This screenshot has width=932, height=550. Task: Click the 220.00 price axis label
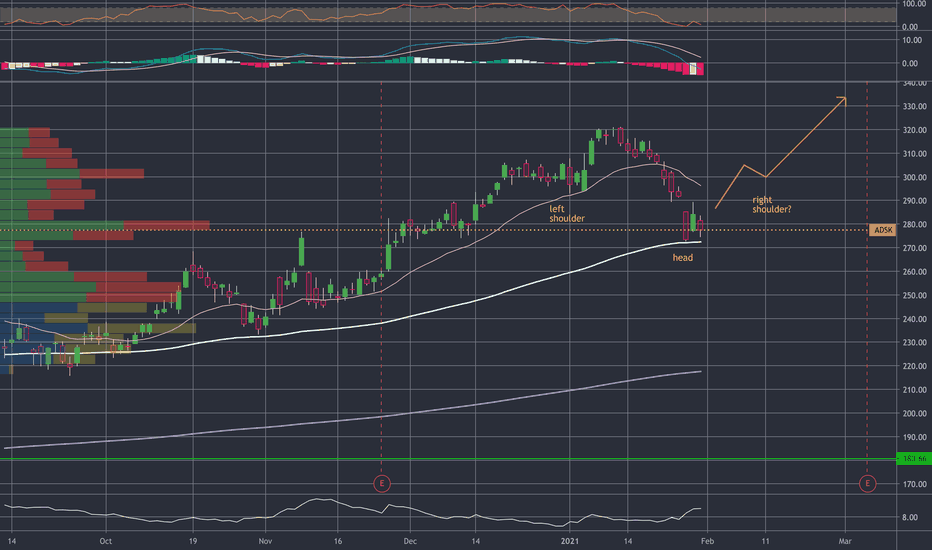(x=914, y=366)
